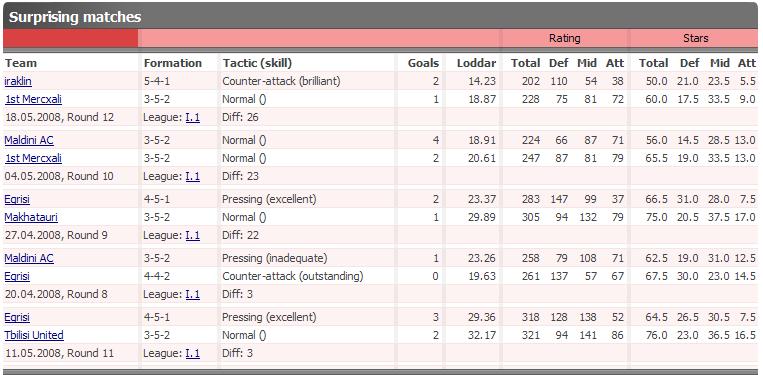Viewport: 763px width, 375px height.
Task: Click the Loddar column header
Action: tap(476, 63)
